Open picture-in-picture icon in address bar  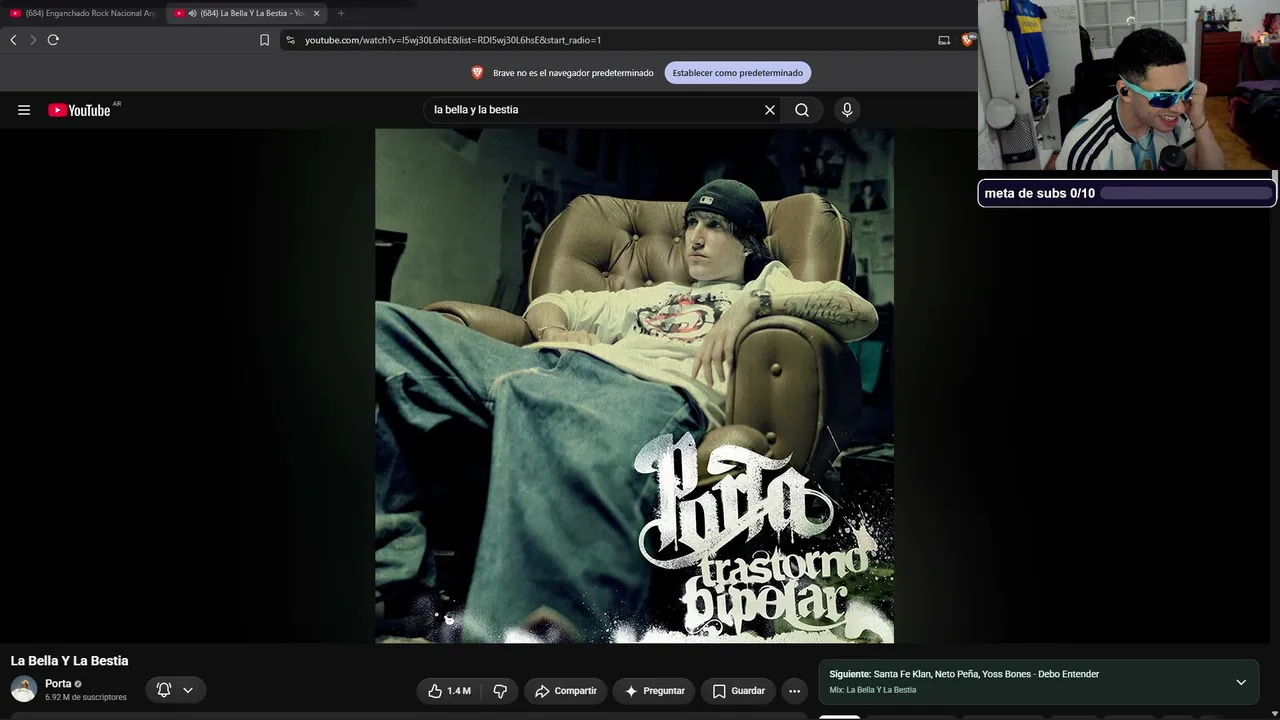(x=944, y=40)
